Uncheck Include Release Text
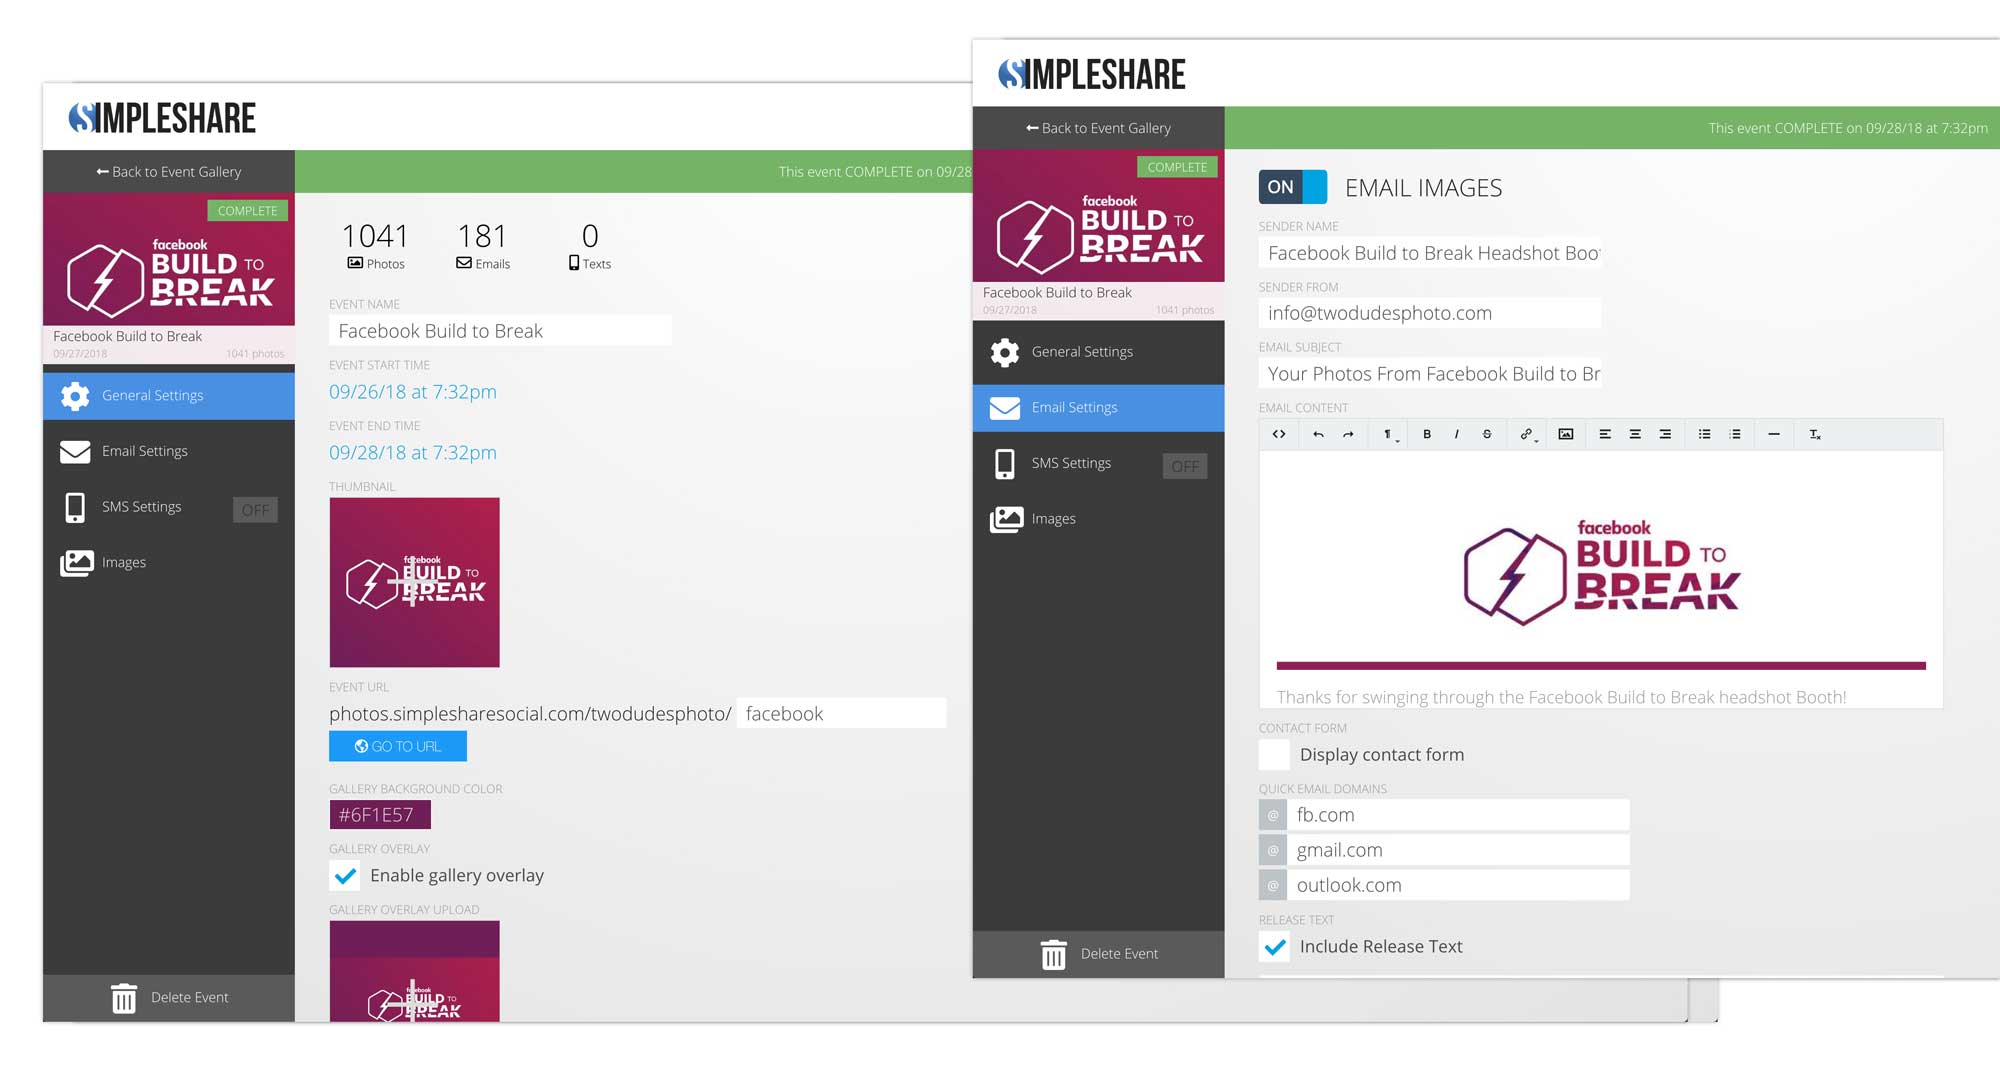Image resolution: width=2000 pixels, height=1067 pixels. click(1274, 946)
